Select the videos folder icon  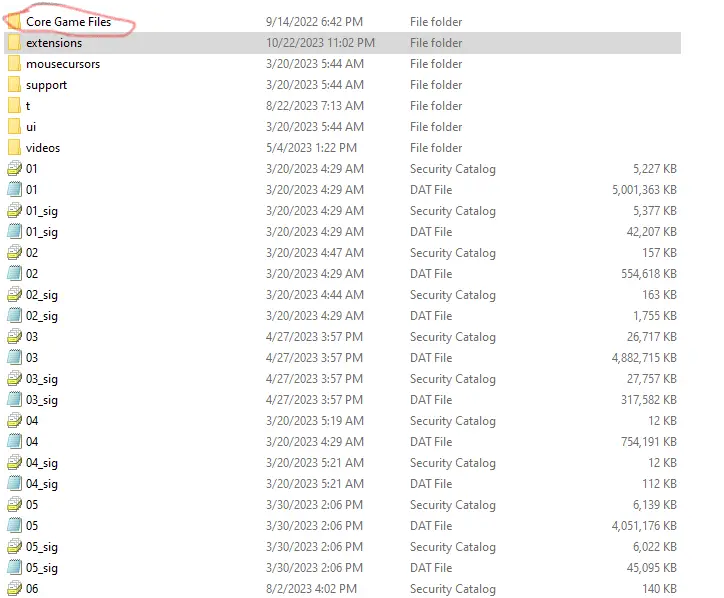pyautogui.click(x=14, y=148)
